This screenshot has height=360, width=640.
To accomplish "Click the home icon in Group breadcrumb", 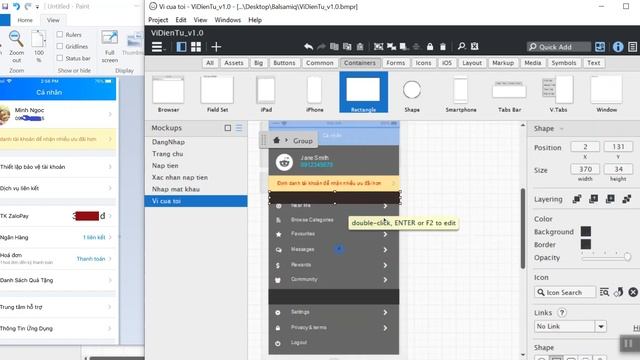I will (276, 140).
